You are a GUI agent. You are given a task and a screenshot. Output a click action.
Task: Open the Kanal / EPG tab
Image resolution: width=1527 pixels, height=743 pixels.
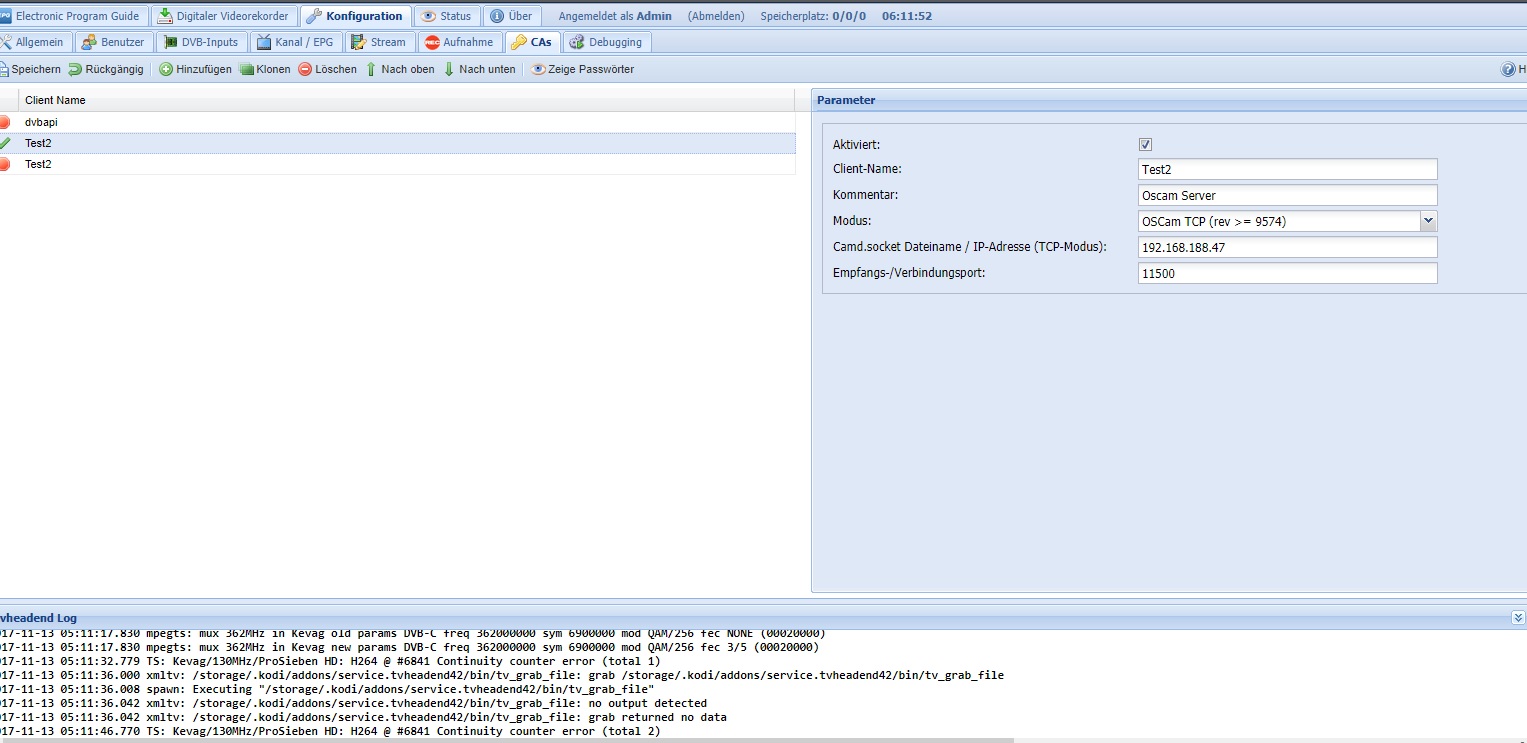[295, 42]
